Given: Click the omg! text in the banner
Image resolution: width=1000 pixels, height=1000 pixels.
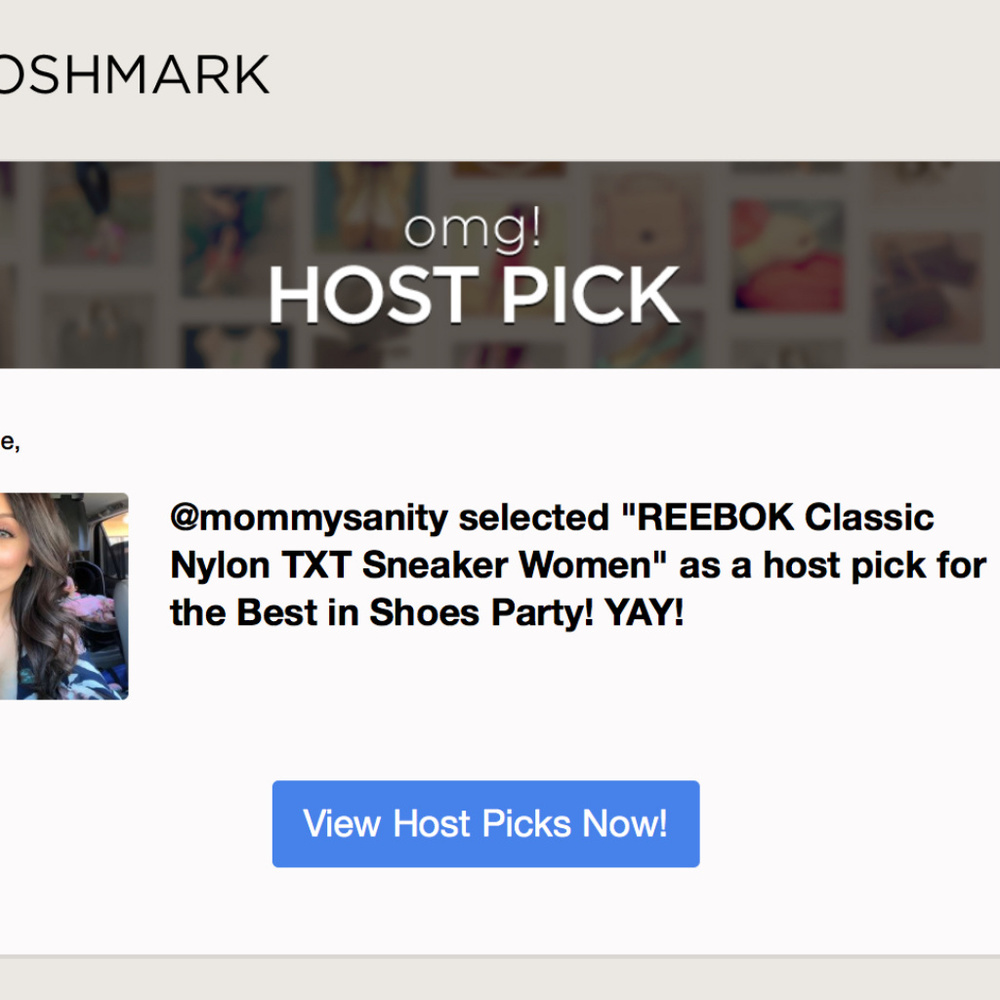Looking at the screenshot, I should pos(473,229).
